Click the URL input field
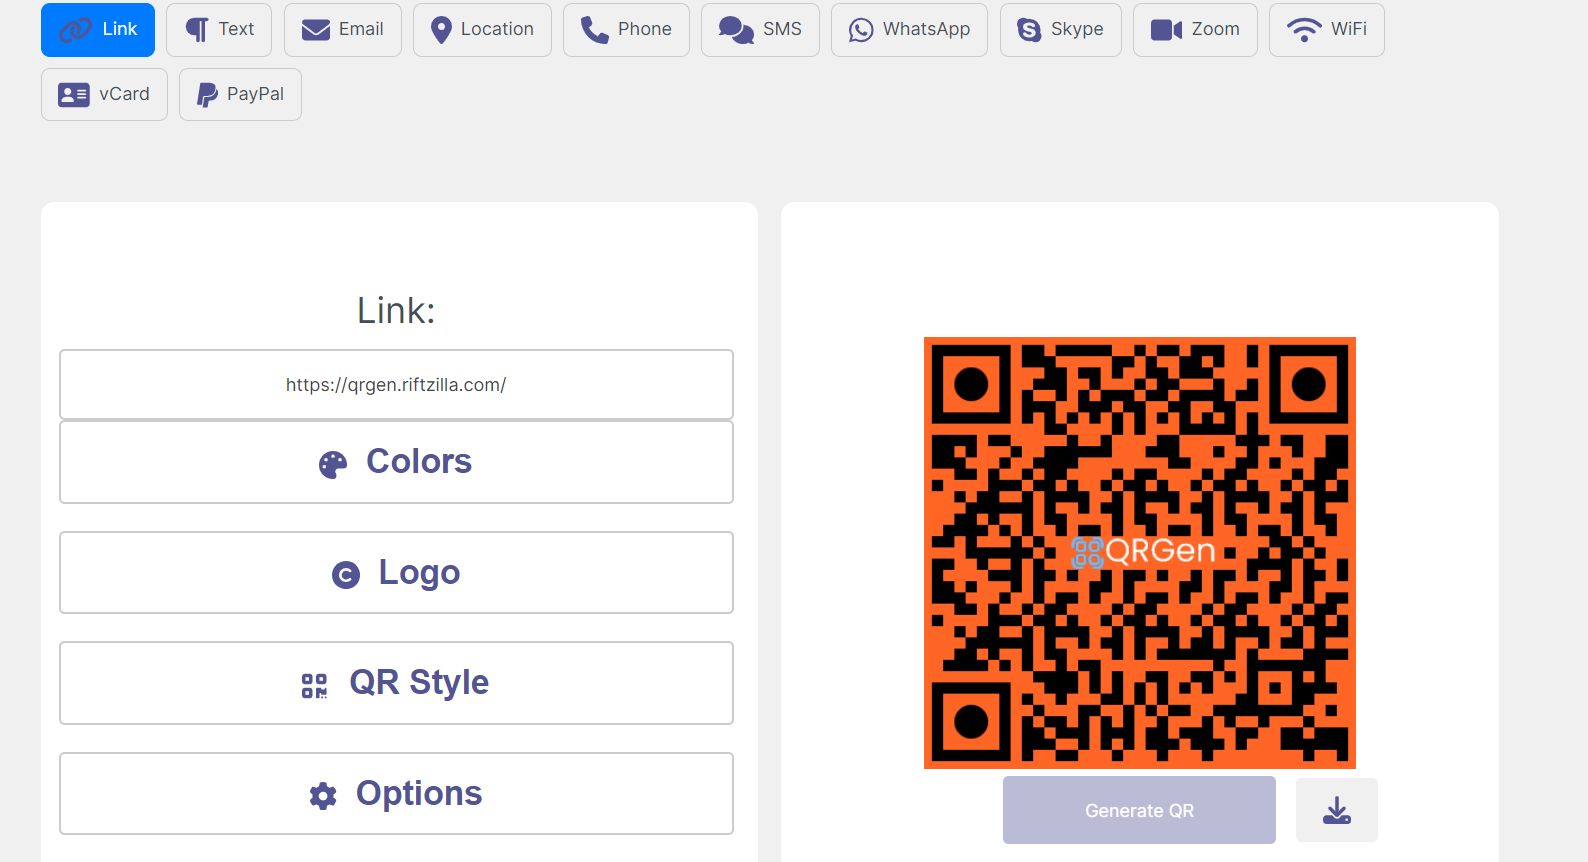This screenshot has height=862, width=1588. pos(396,384)
